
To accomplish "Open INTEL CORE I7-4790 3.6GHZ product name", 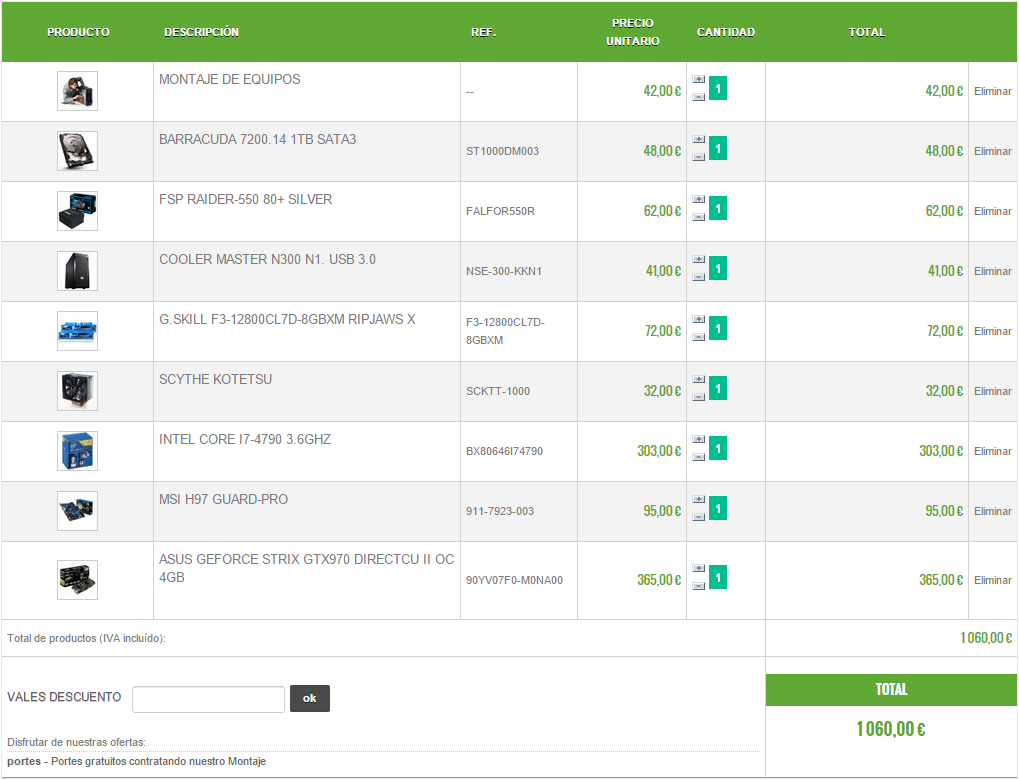I will point(245,439).
